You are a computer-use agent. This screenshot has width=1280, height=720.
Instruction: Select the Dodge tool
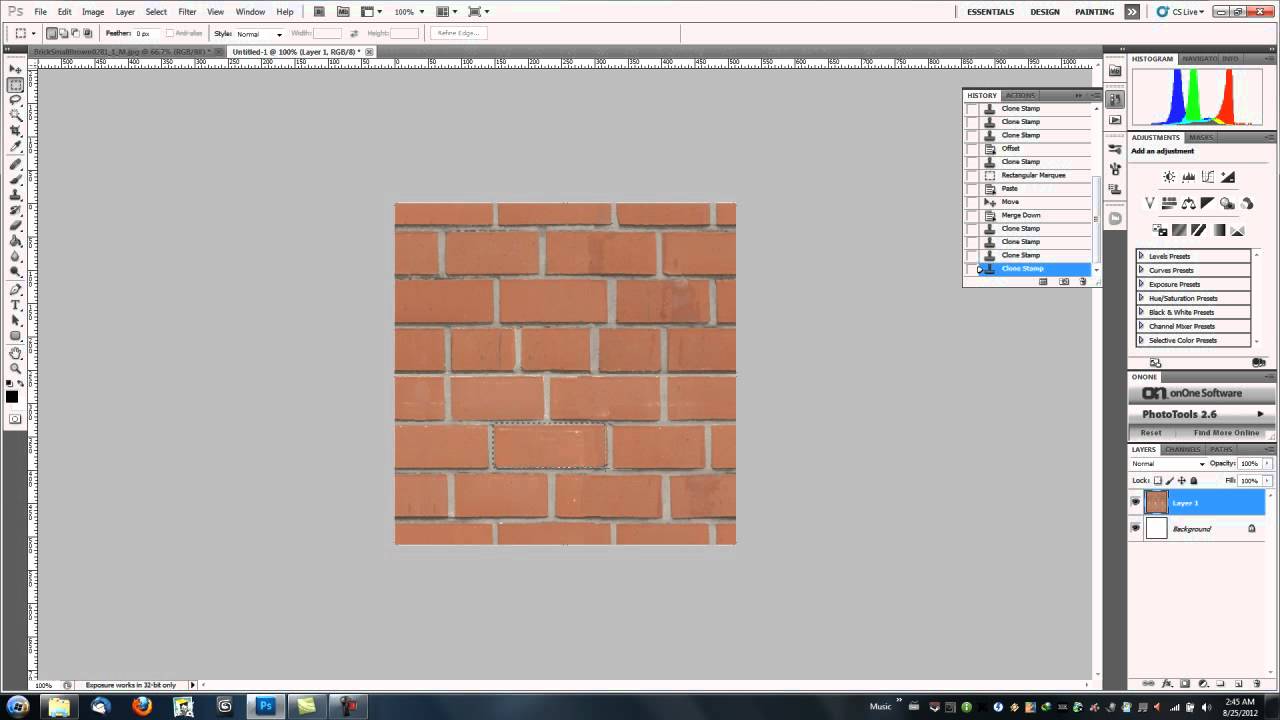tap(15, 271)
